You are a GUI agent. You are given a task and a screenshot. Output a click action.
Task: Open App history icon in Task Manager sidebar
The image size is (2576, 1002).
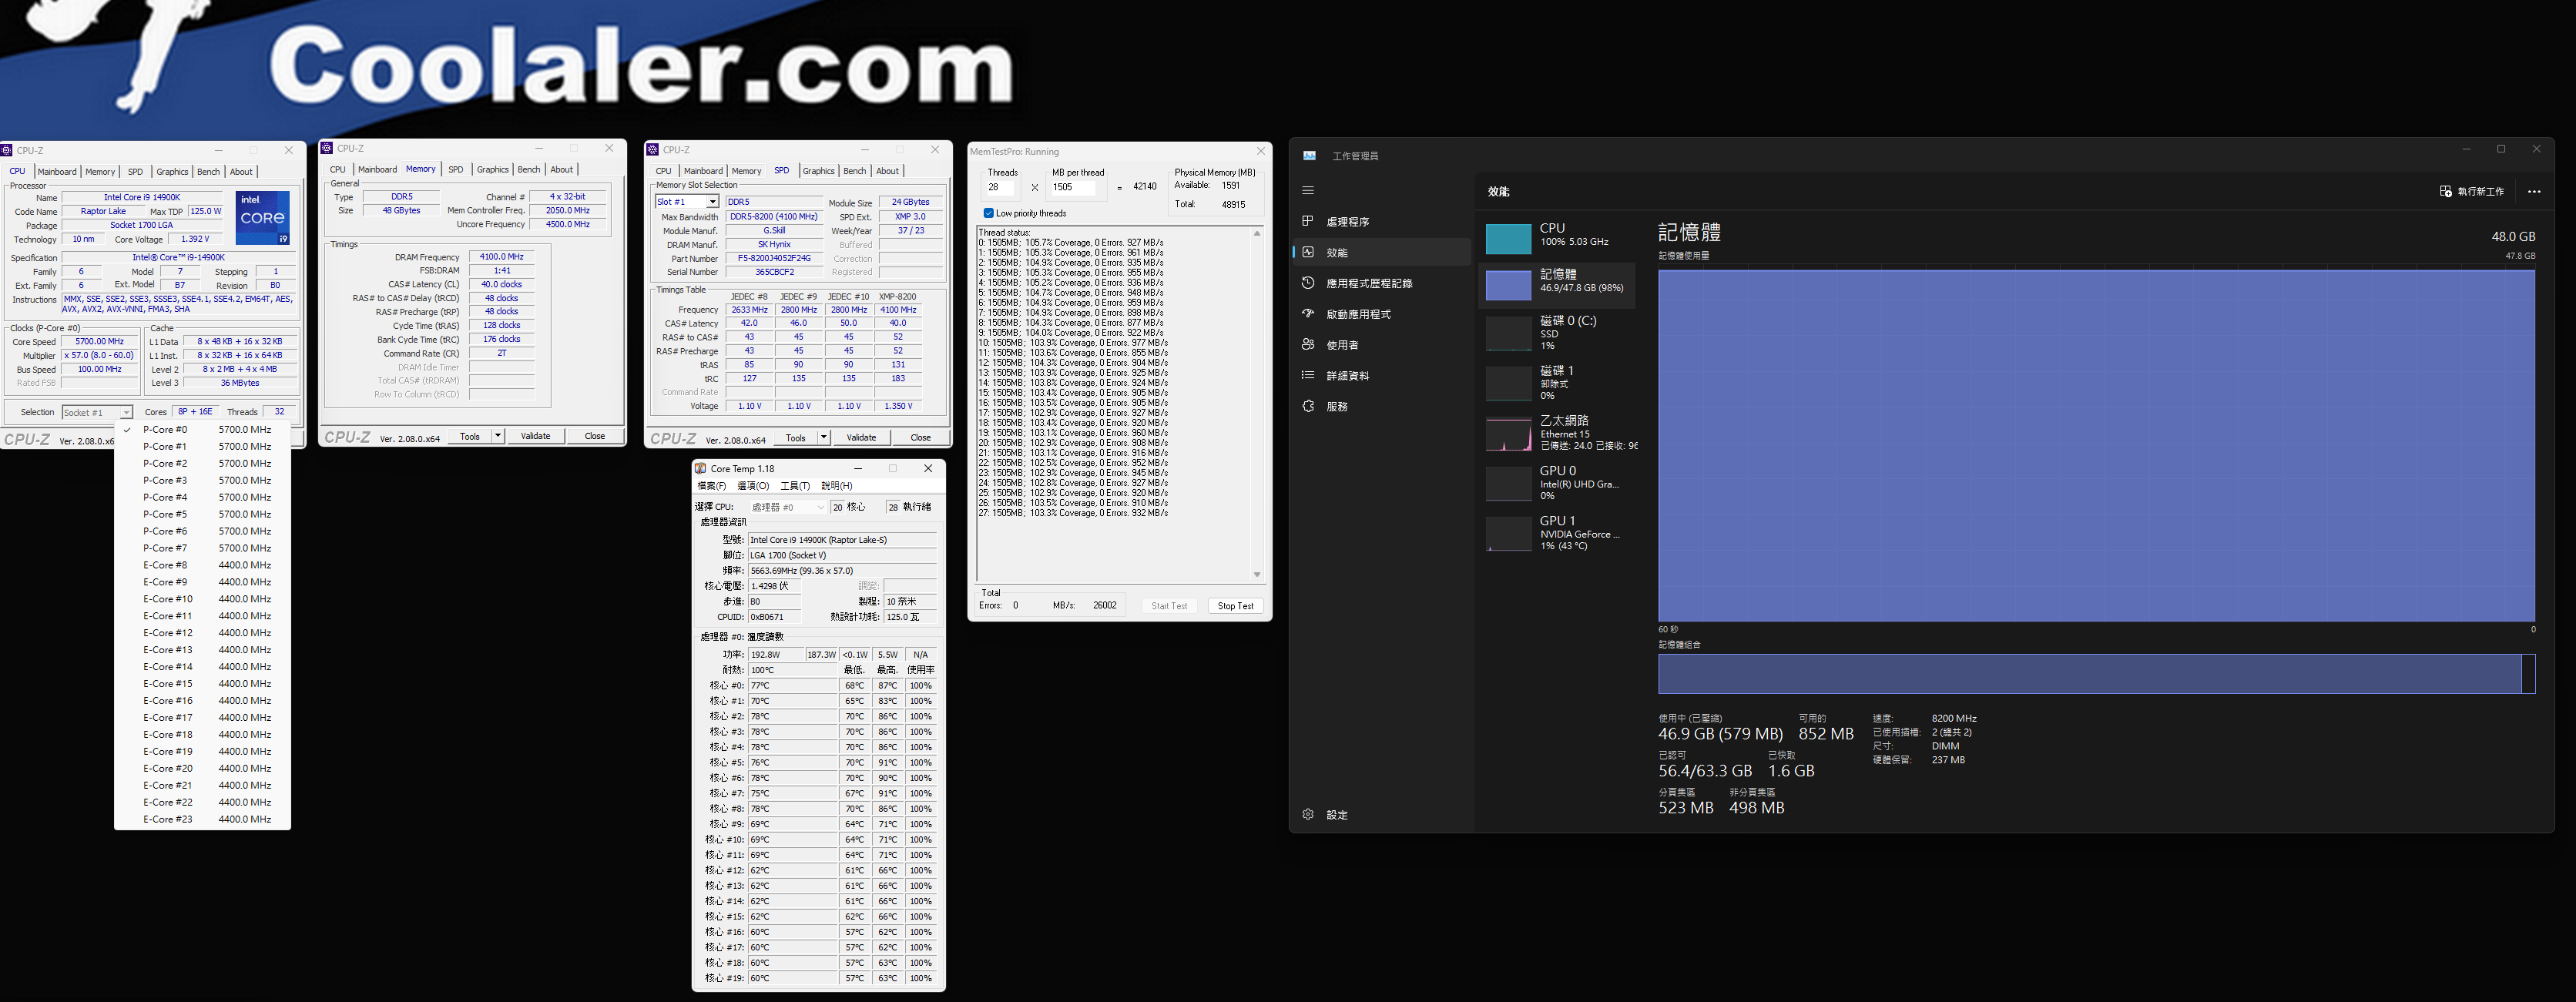tap(1308, 283)
